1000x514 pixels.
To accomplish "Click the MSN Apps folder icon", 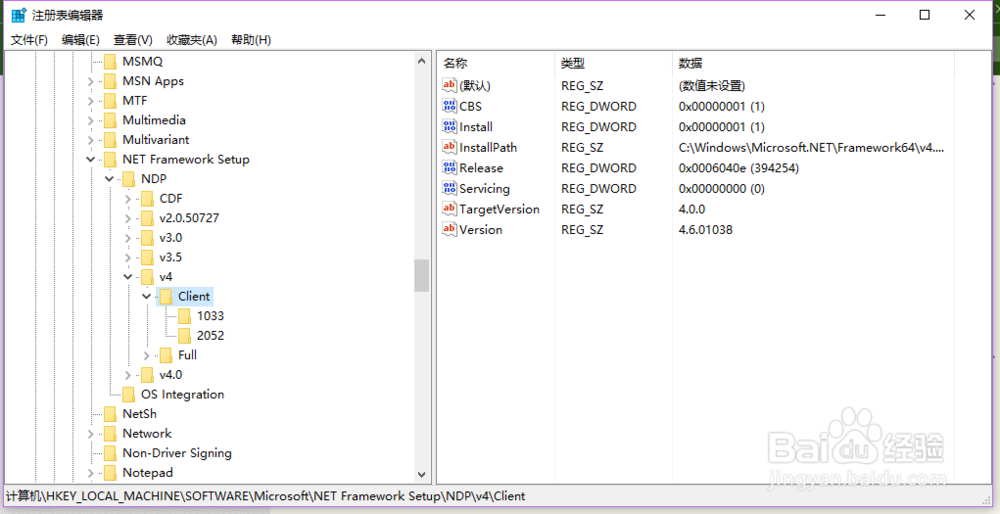I will click(110, 81).
